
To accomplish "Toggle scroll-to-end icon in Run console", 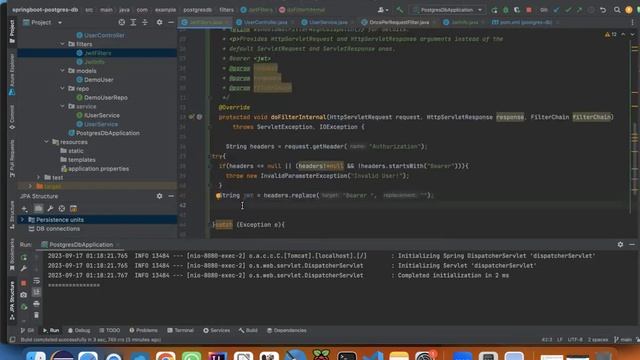I will click(36, 292).
